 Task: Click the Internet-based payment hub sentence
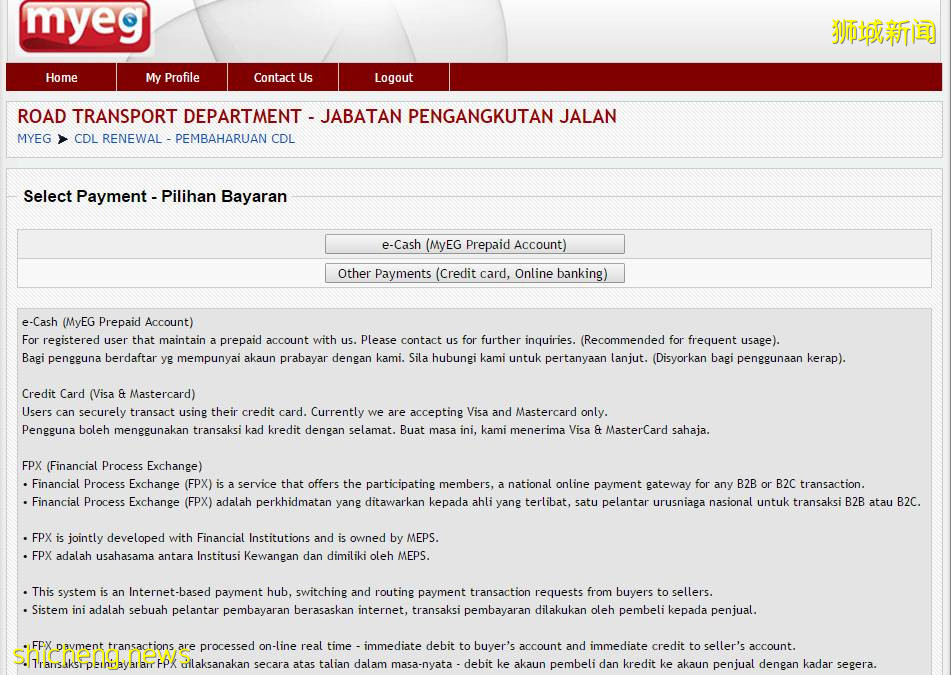(372, 592)
